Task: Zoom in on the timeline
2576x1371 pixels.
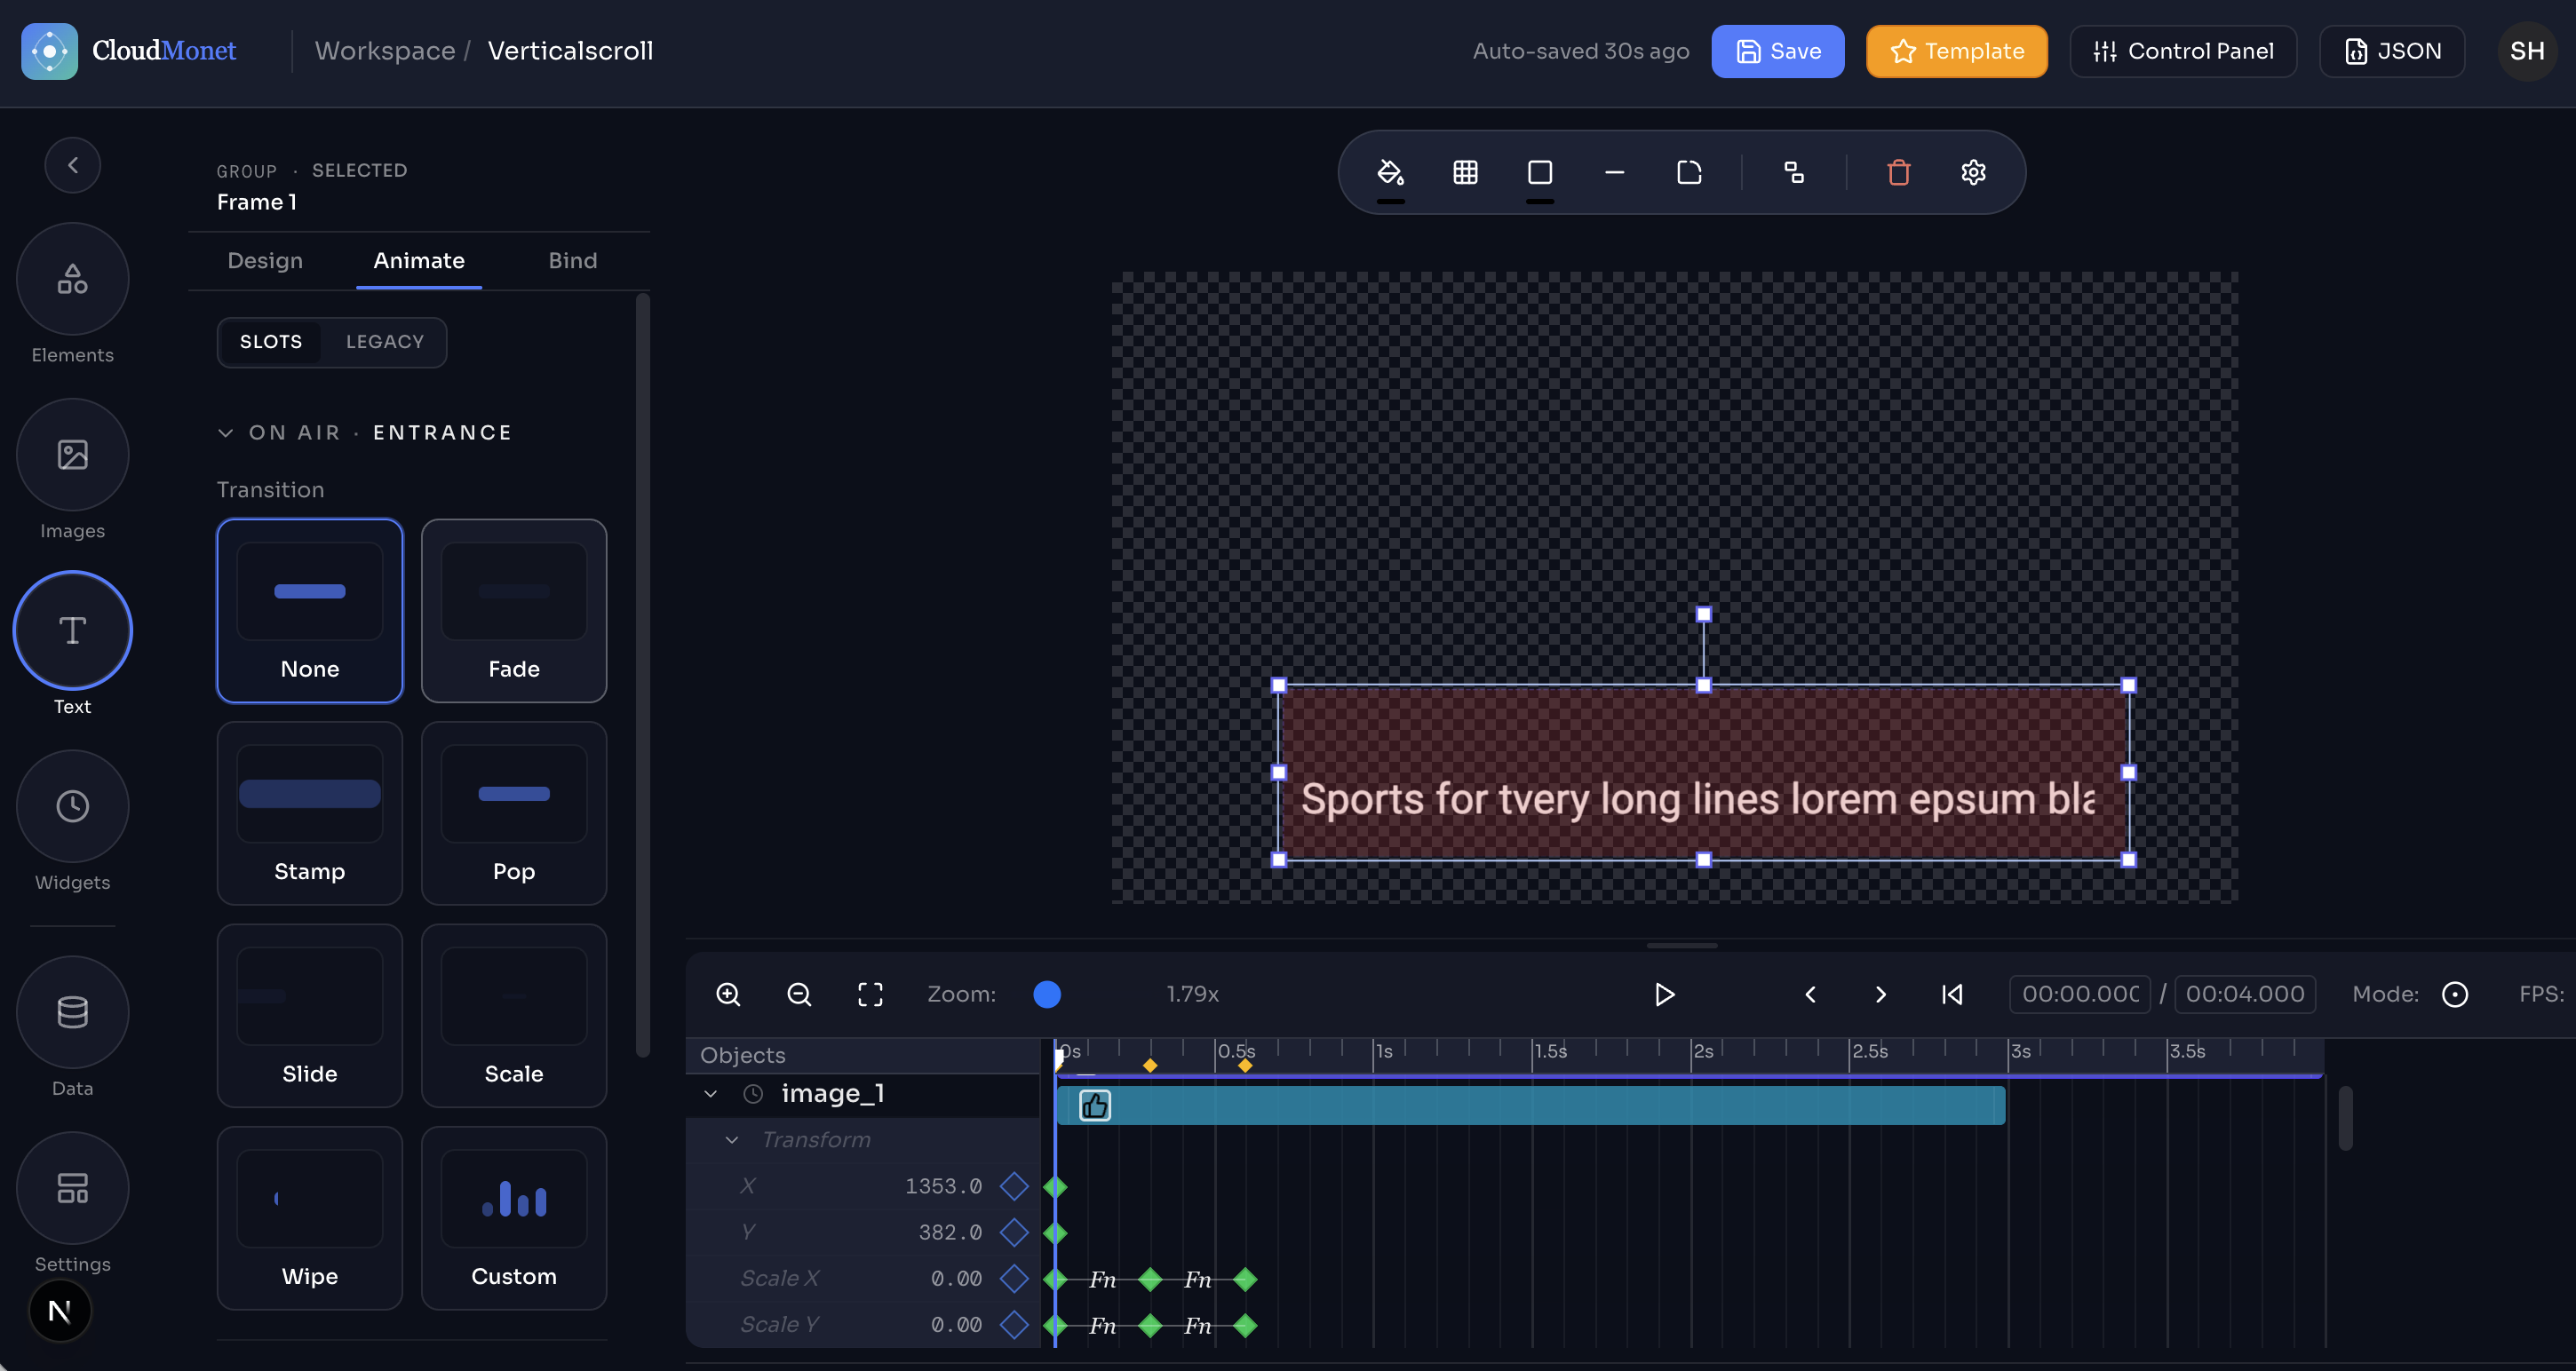Action: click(728, 994)
